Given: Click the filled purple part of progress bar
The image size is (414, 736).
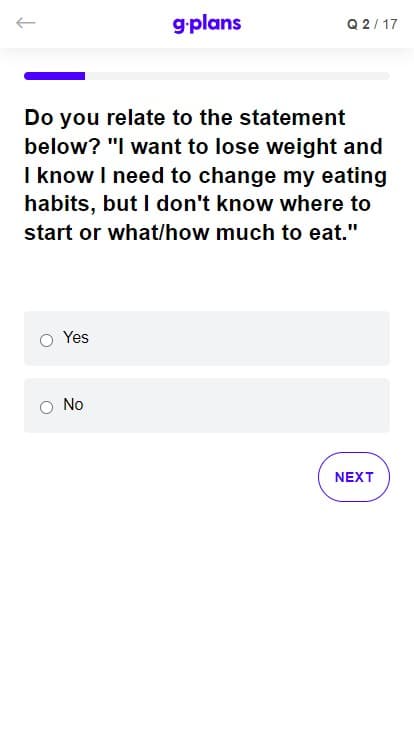Looking at the screenshot, I should (54, 76).
